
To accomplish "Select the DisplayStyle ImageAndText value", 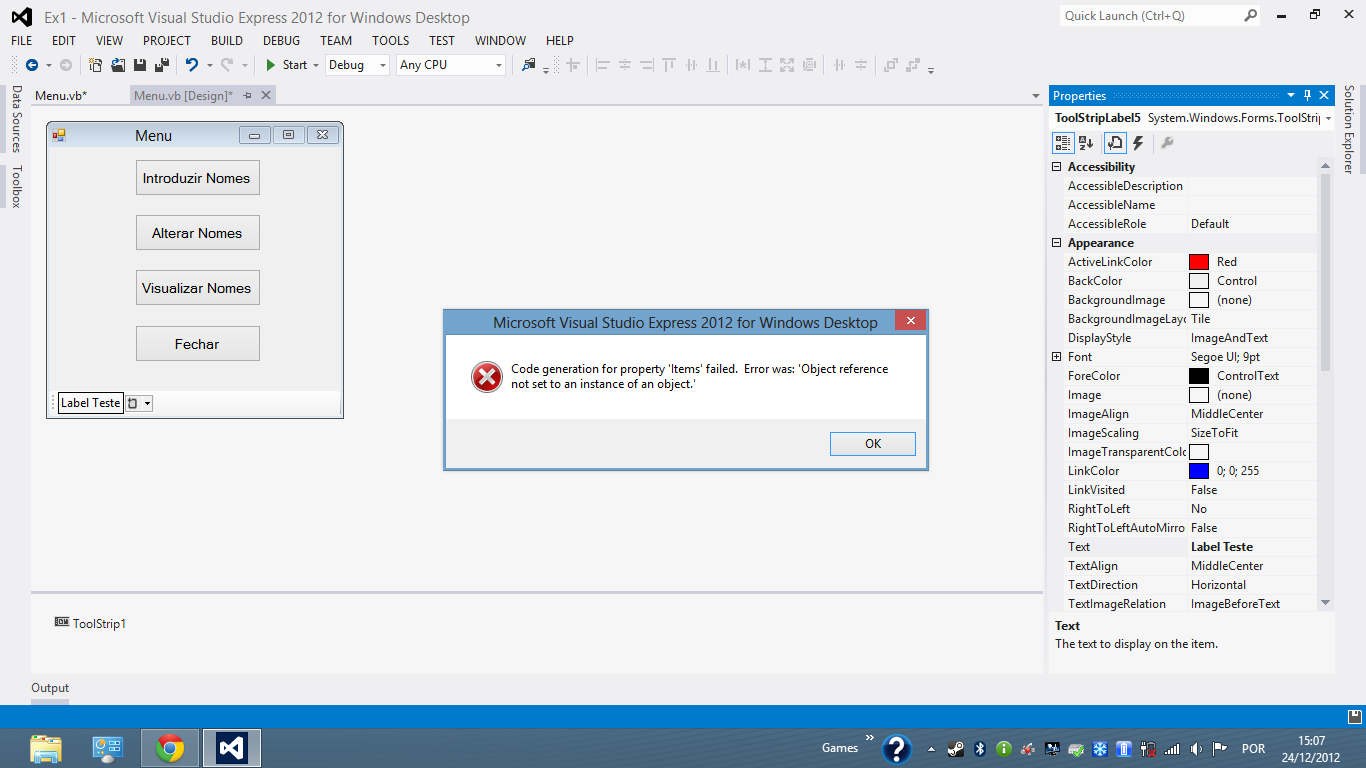I will click(1231, 338).
